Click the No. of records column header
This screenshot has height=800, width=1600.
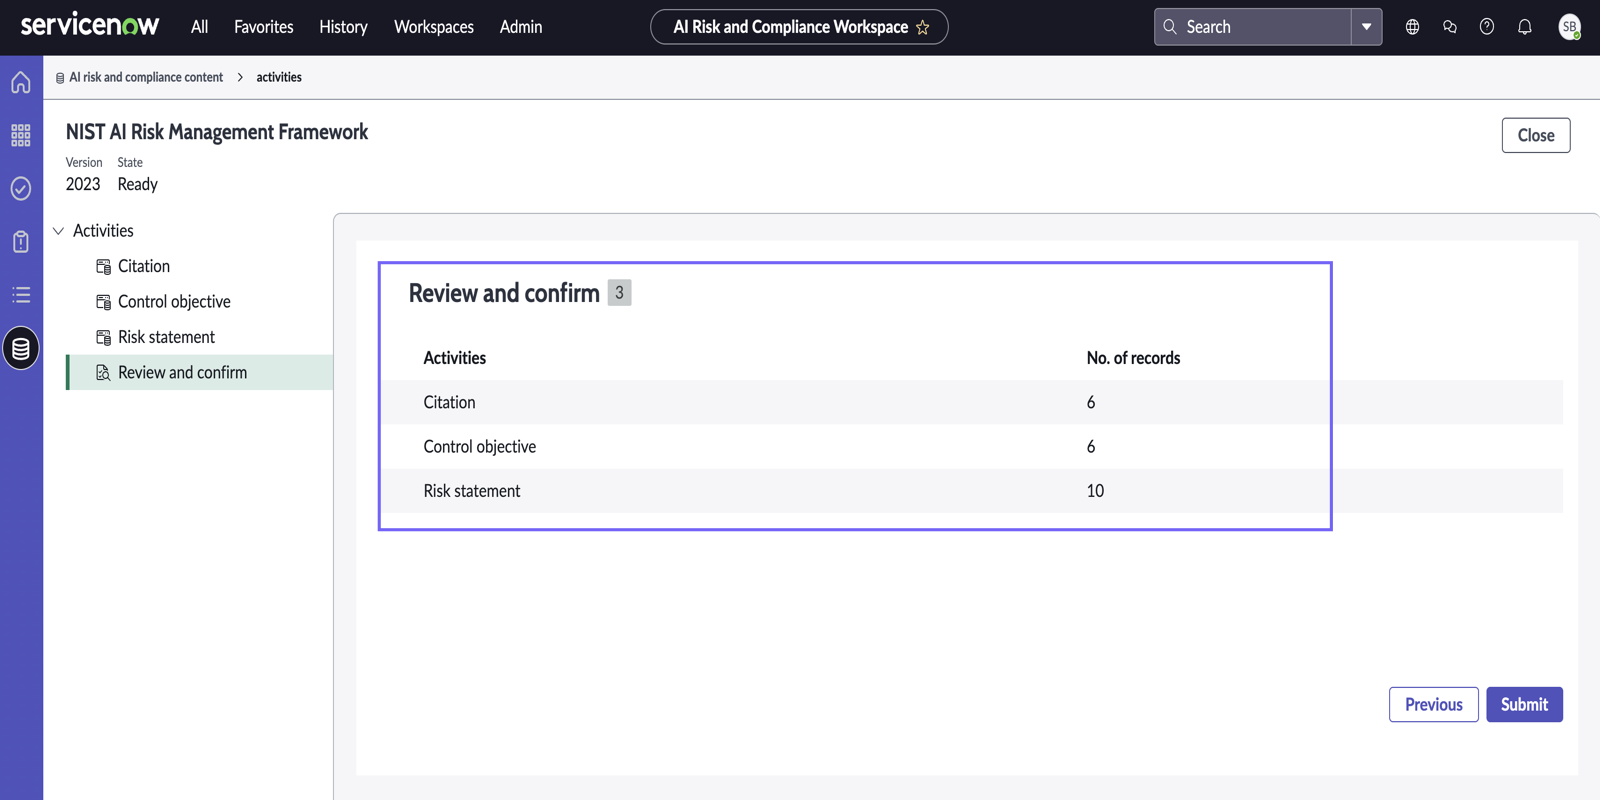coord(1133,358)
